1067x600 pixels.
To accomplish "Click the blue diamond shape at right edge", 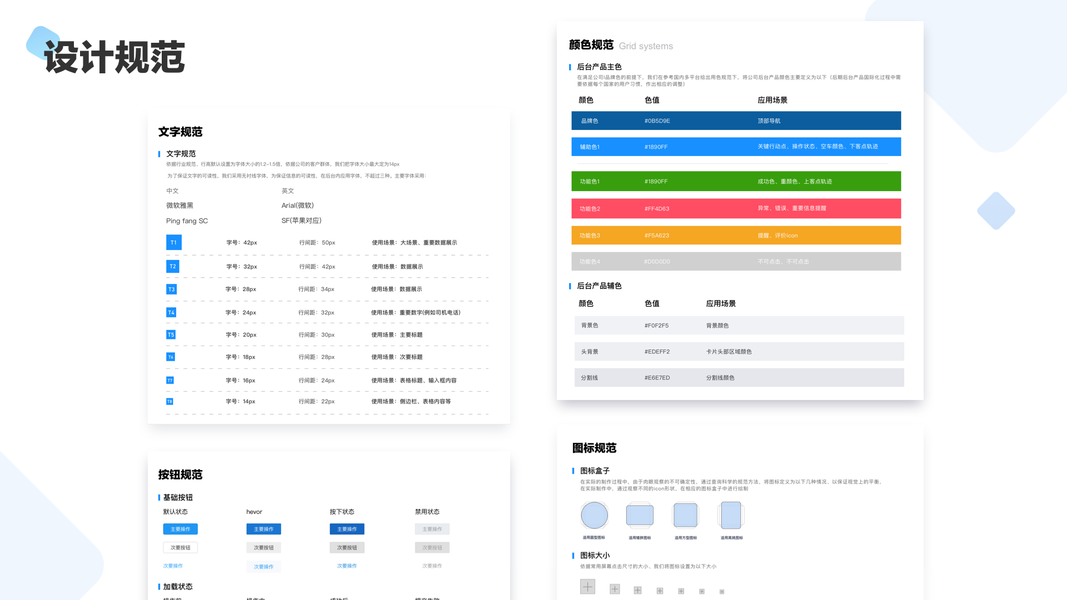I will pyautogui.click(x=996, y=211).
